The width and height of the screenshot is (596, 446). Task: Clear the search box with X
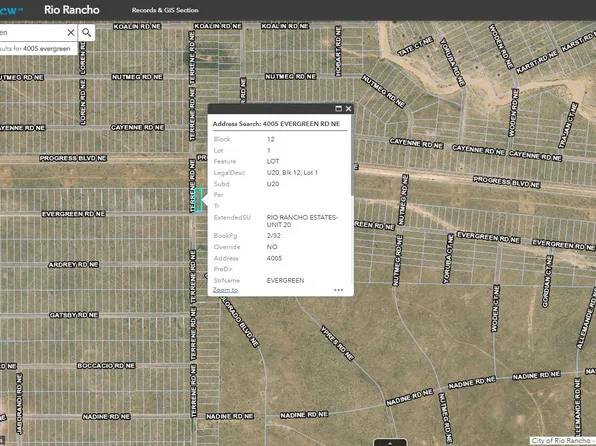point(71,33)
